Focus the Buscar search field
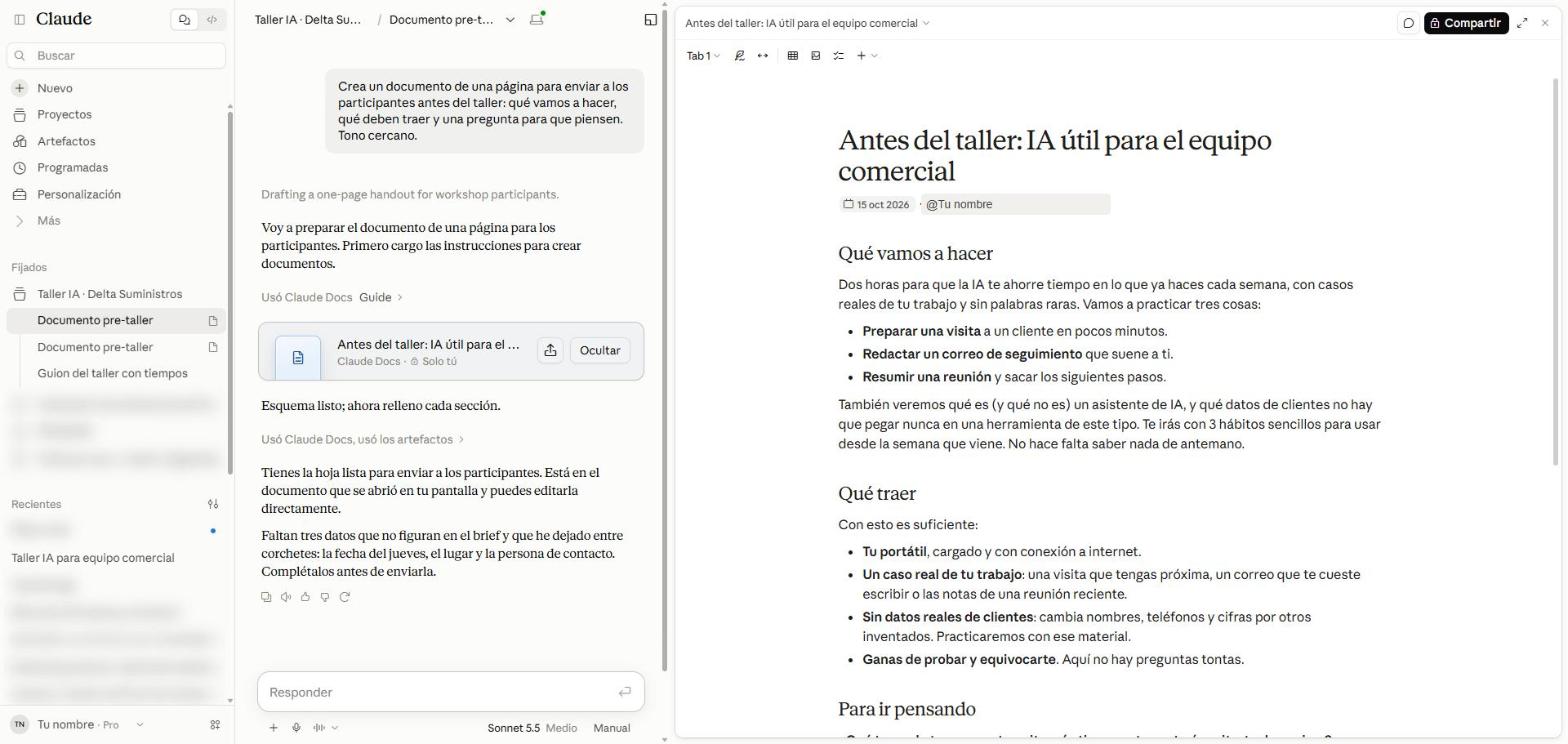Viewport: 1568px width, 744px height. point(116,55)
